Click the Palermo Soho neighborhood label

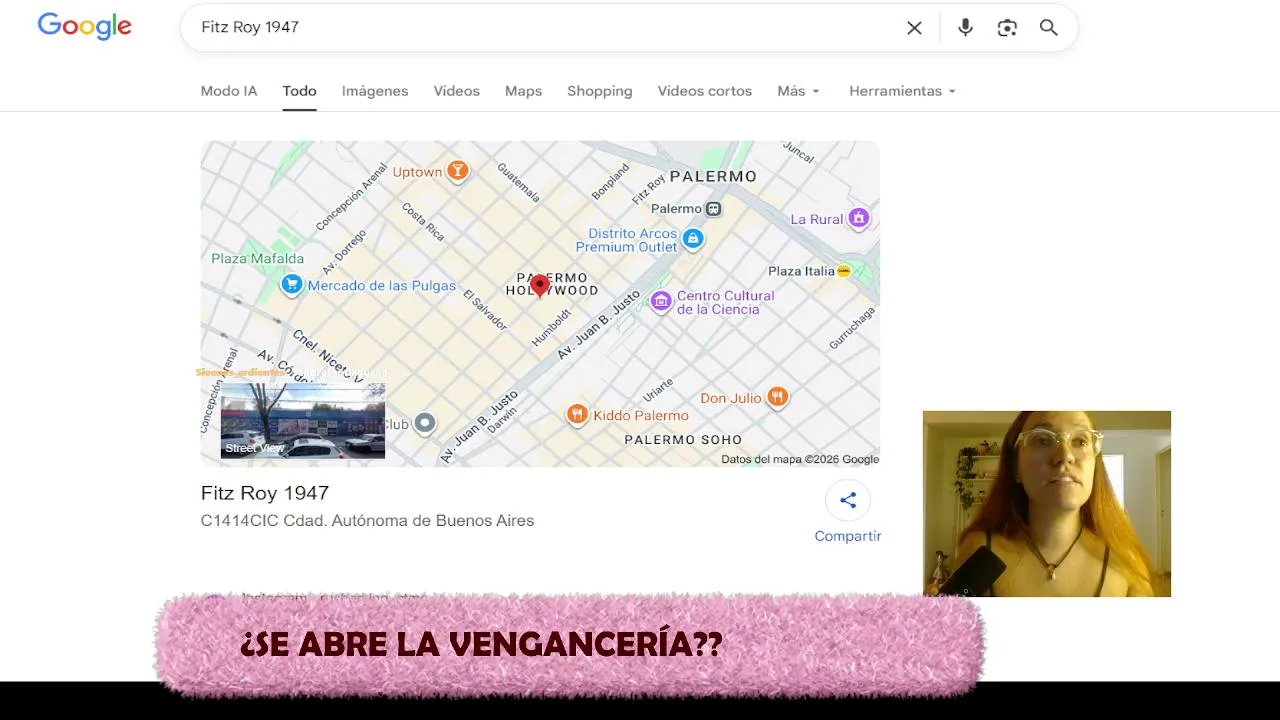point(683,439)
